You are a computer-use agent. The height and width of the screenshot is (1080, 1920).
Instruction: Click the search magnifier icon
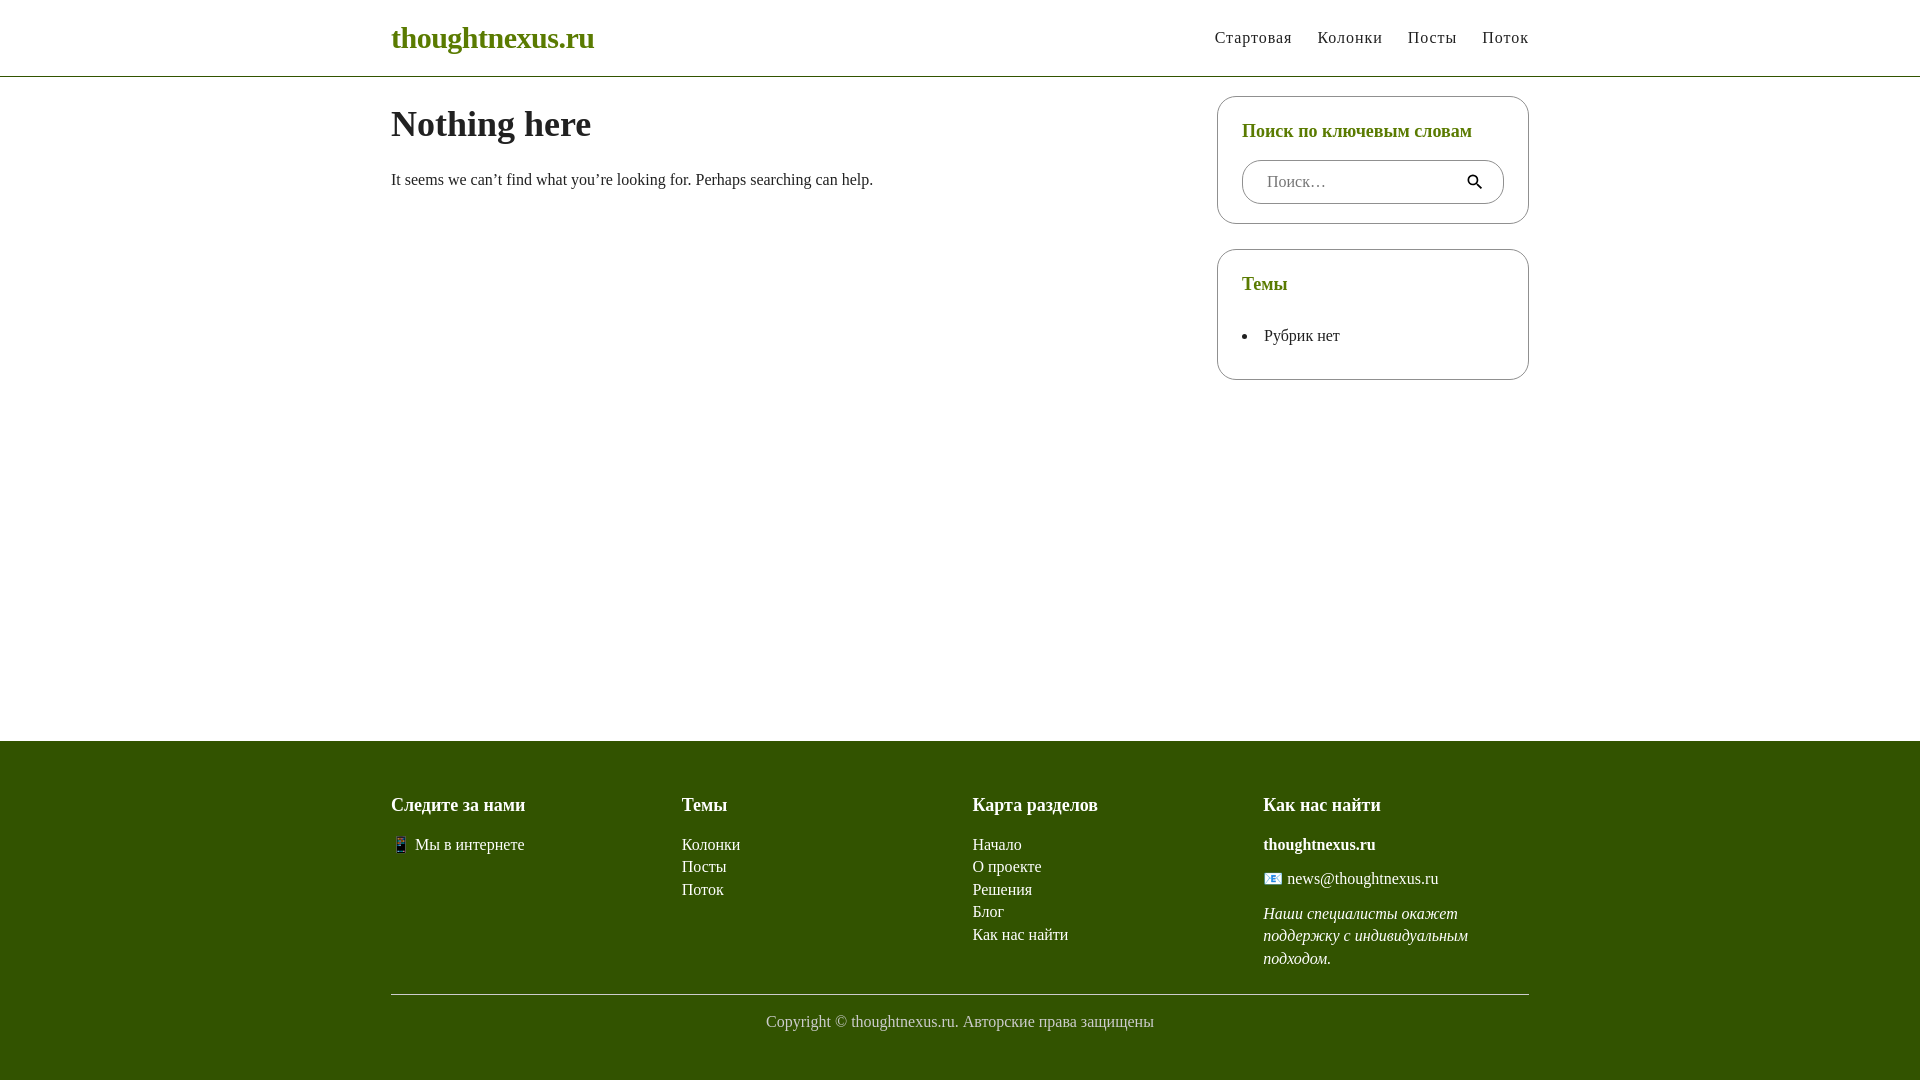(x=1474, y=182)
